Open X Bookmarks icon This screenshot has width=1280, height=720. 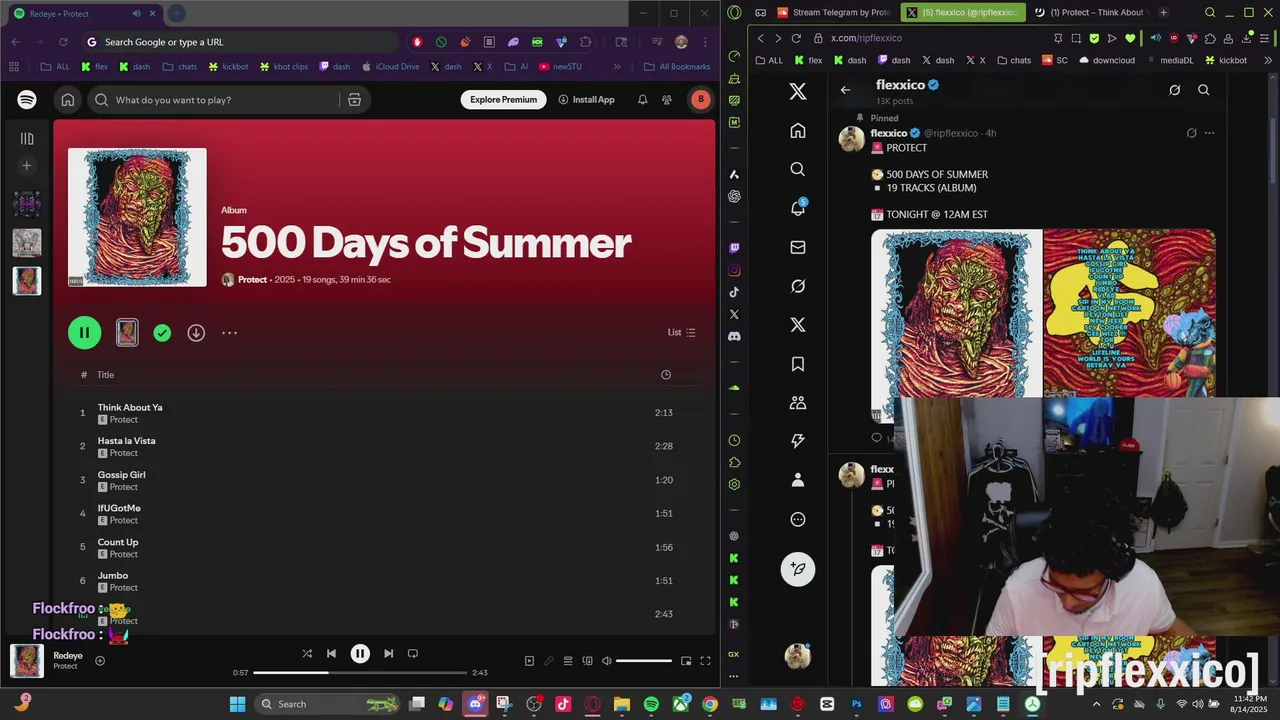pyautogui.click(x=797, y=364)
